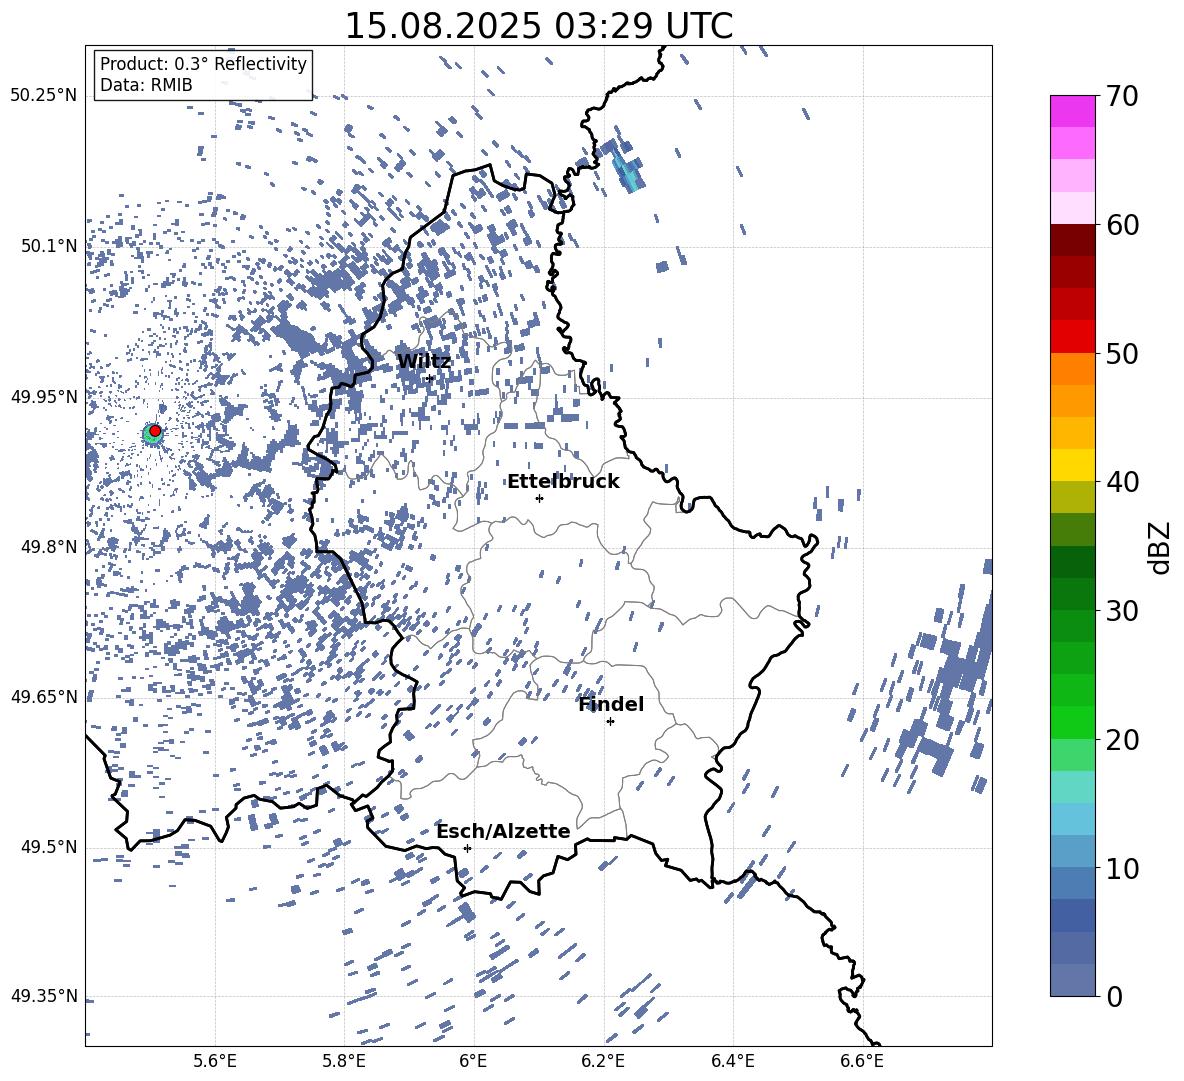Click the 60 colorbar tick label
Viewport: 1184px width, 1081px height.
(x=1122, y=225)
